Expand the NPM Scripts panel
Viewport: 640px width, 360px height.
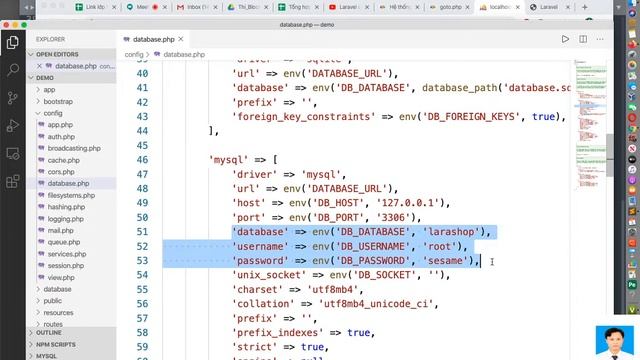coord(71,344)
